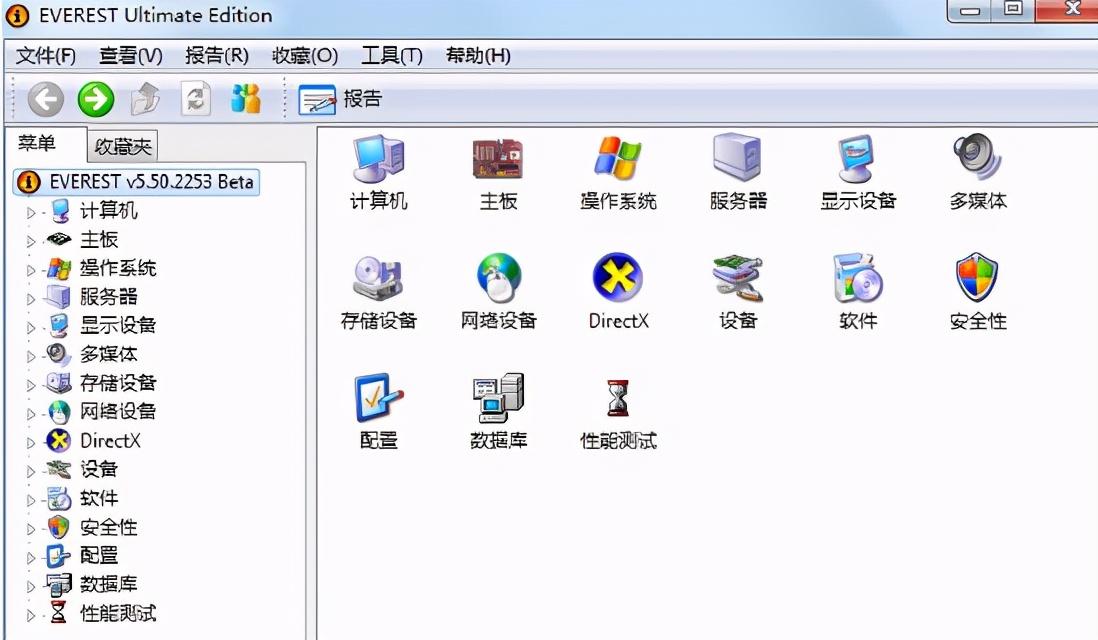Expand the 设备 tree node arrow

click(30, 471)
